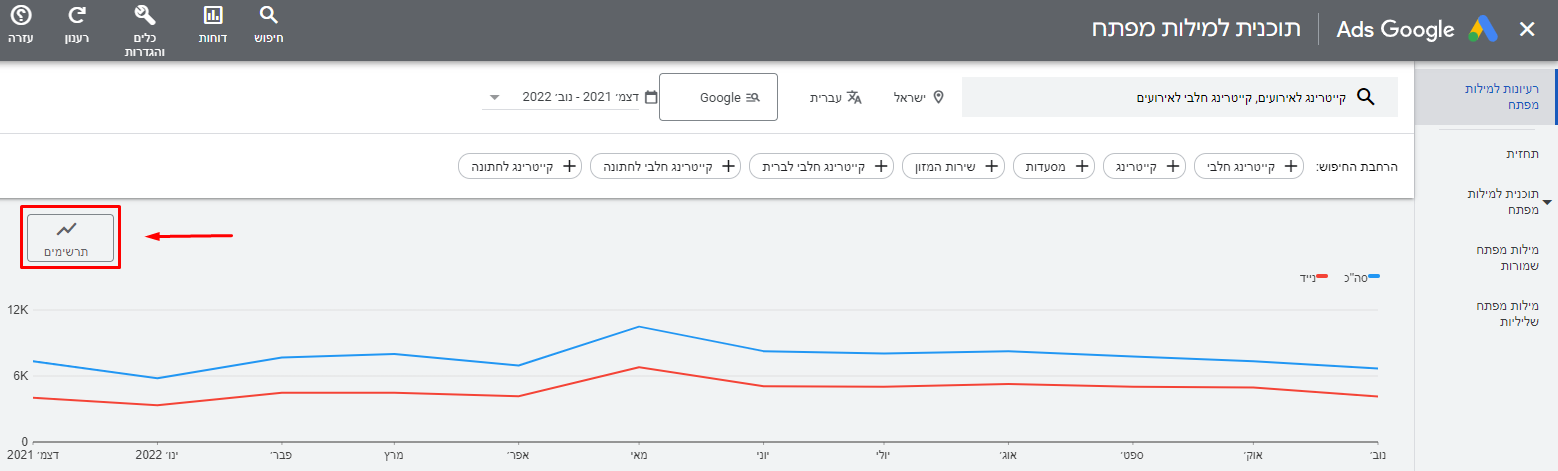Add suggestion קייטרינג חלבי לחתונה
Viewport: 1558px width, 471px height.
click(665, 166)
